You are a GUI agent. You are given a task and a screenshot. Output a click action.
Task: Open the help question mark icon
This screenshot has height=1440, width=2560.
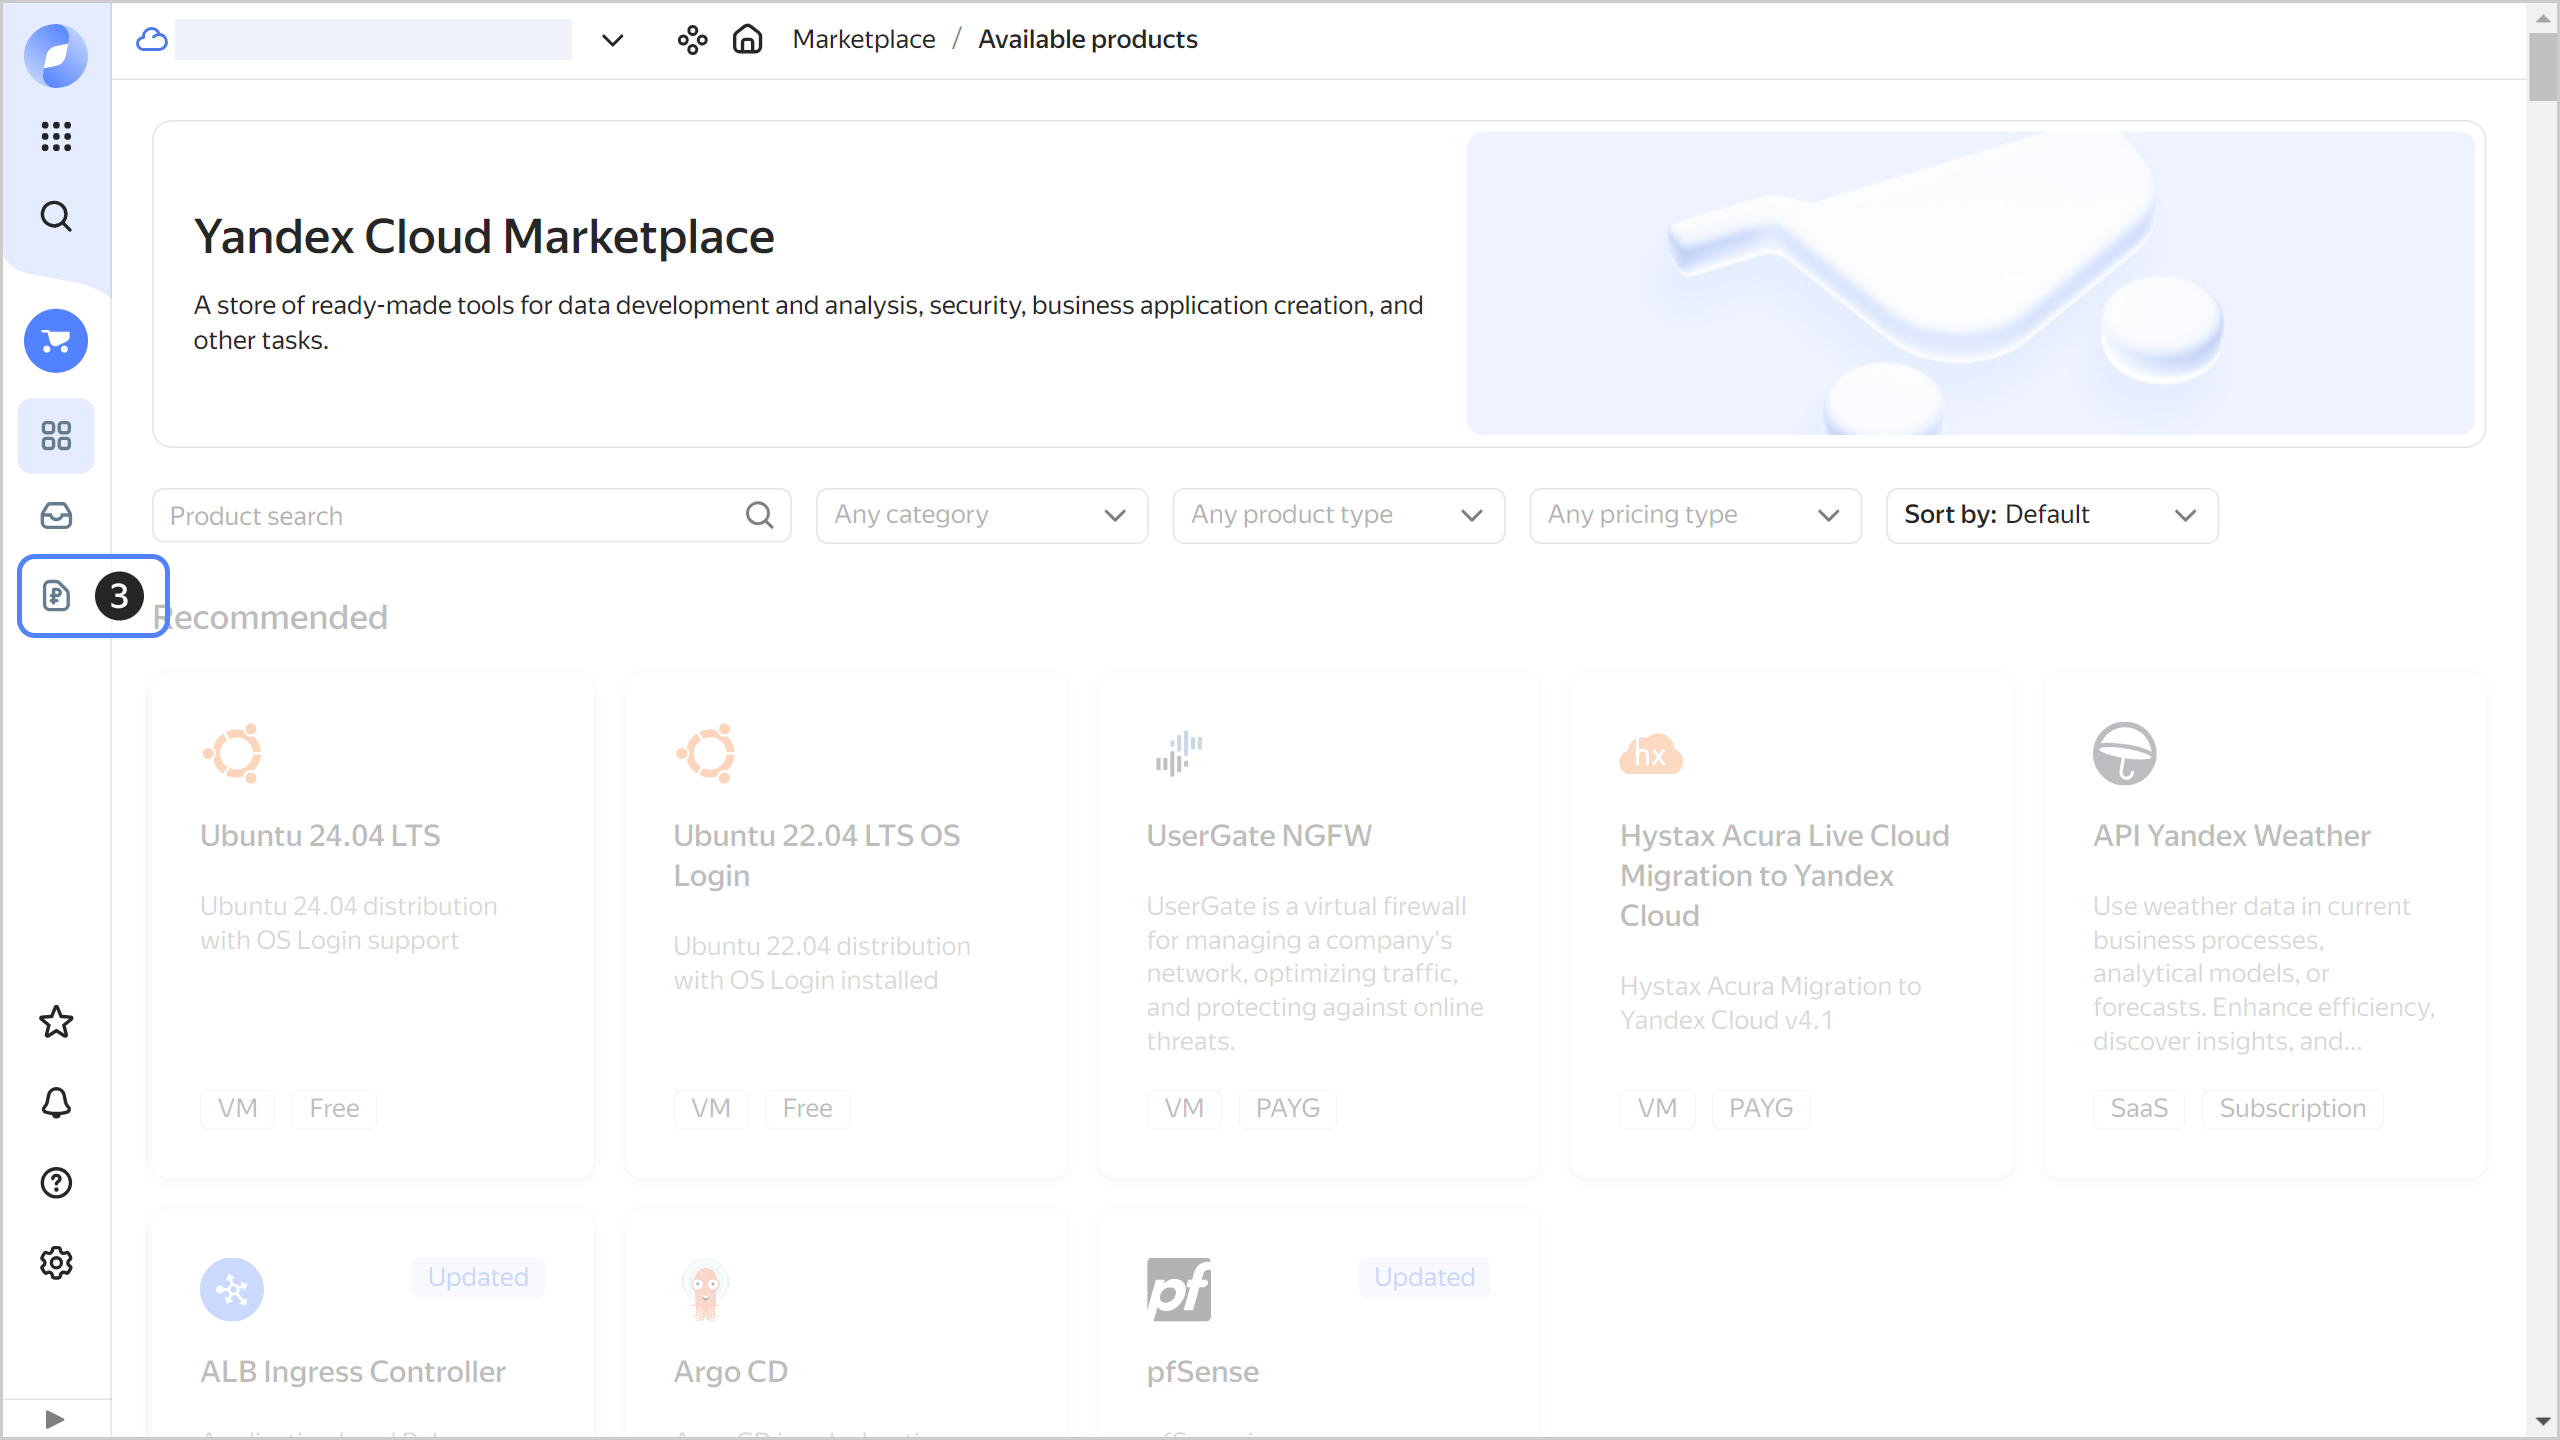tap(56, 1183)
